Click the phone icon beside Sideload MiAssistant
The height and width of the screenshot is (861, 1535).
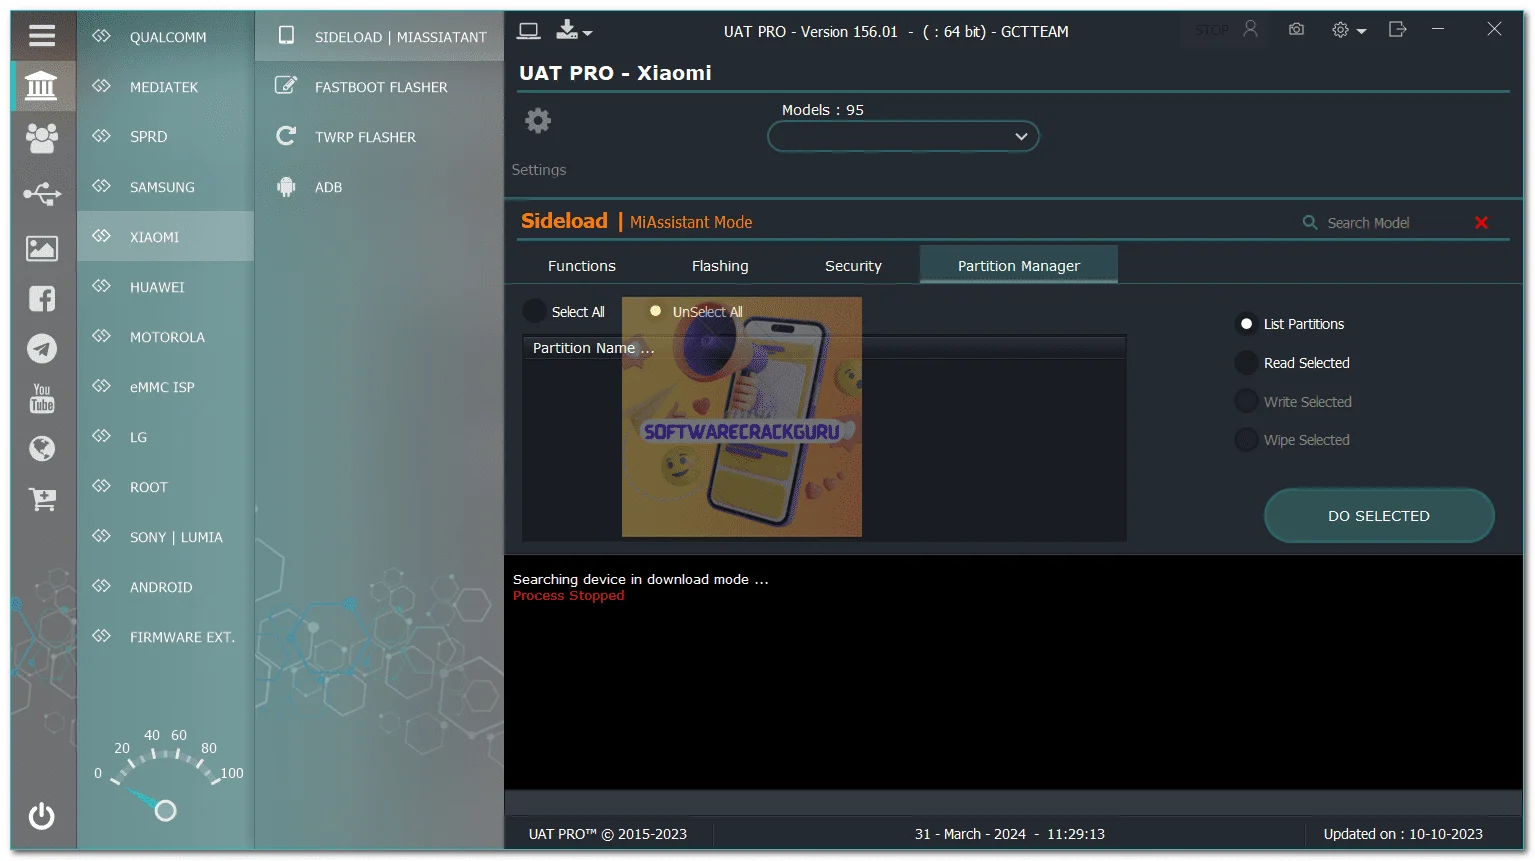pos(286,36)
